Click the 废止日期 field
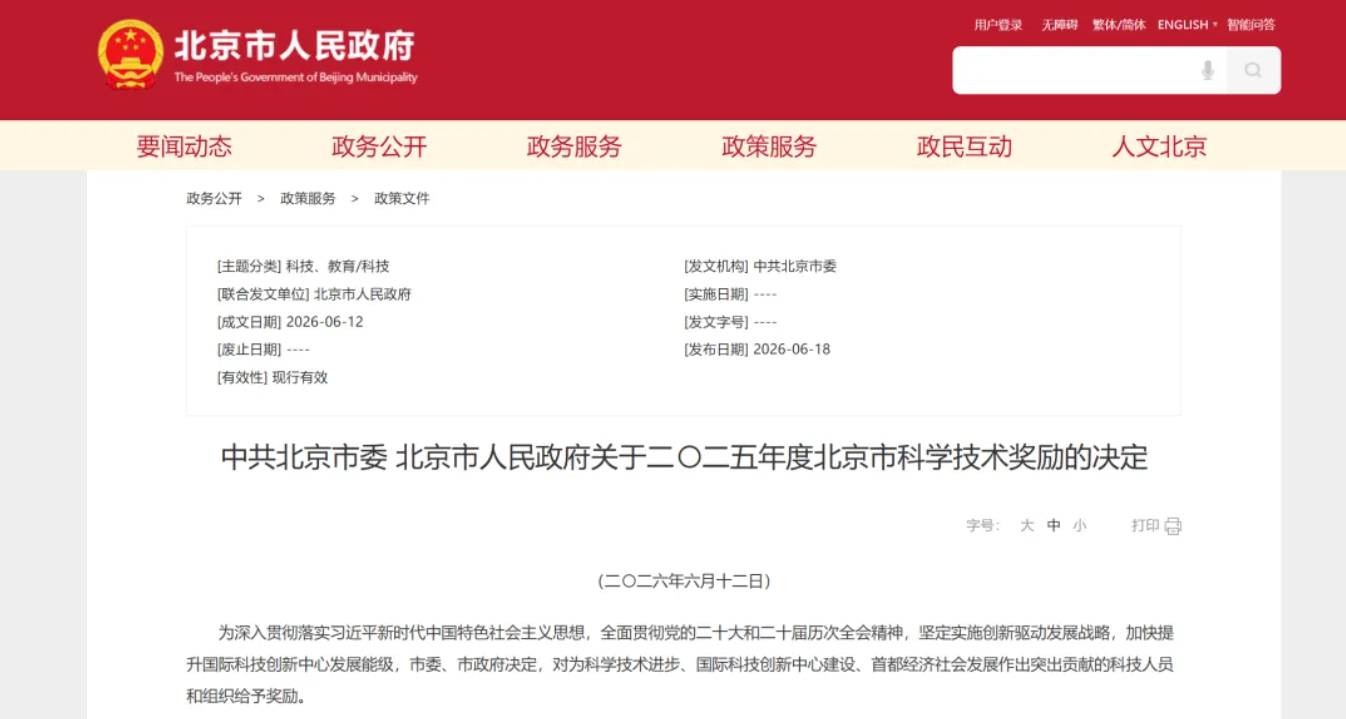This screenshot has width=1346, height=719. click(x=263, y=349)
